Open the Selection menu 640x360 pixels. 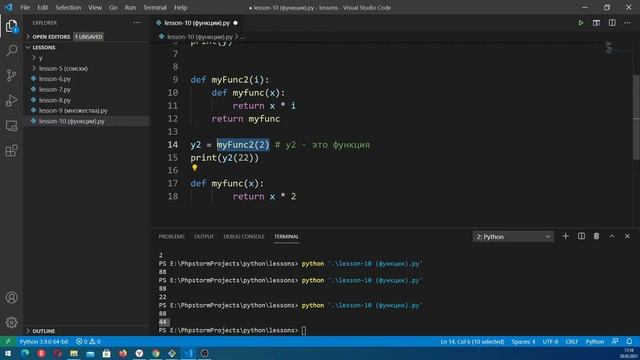68,7
